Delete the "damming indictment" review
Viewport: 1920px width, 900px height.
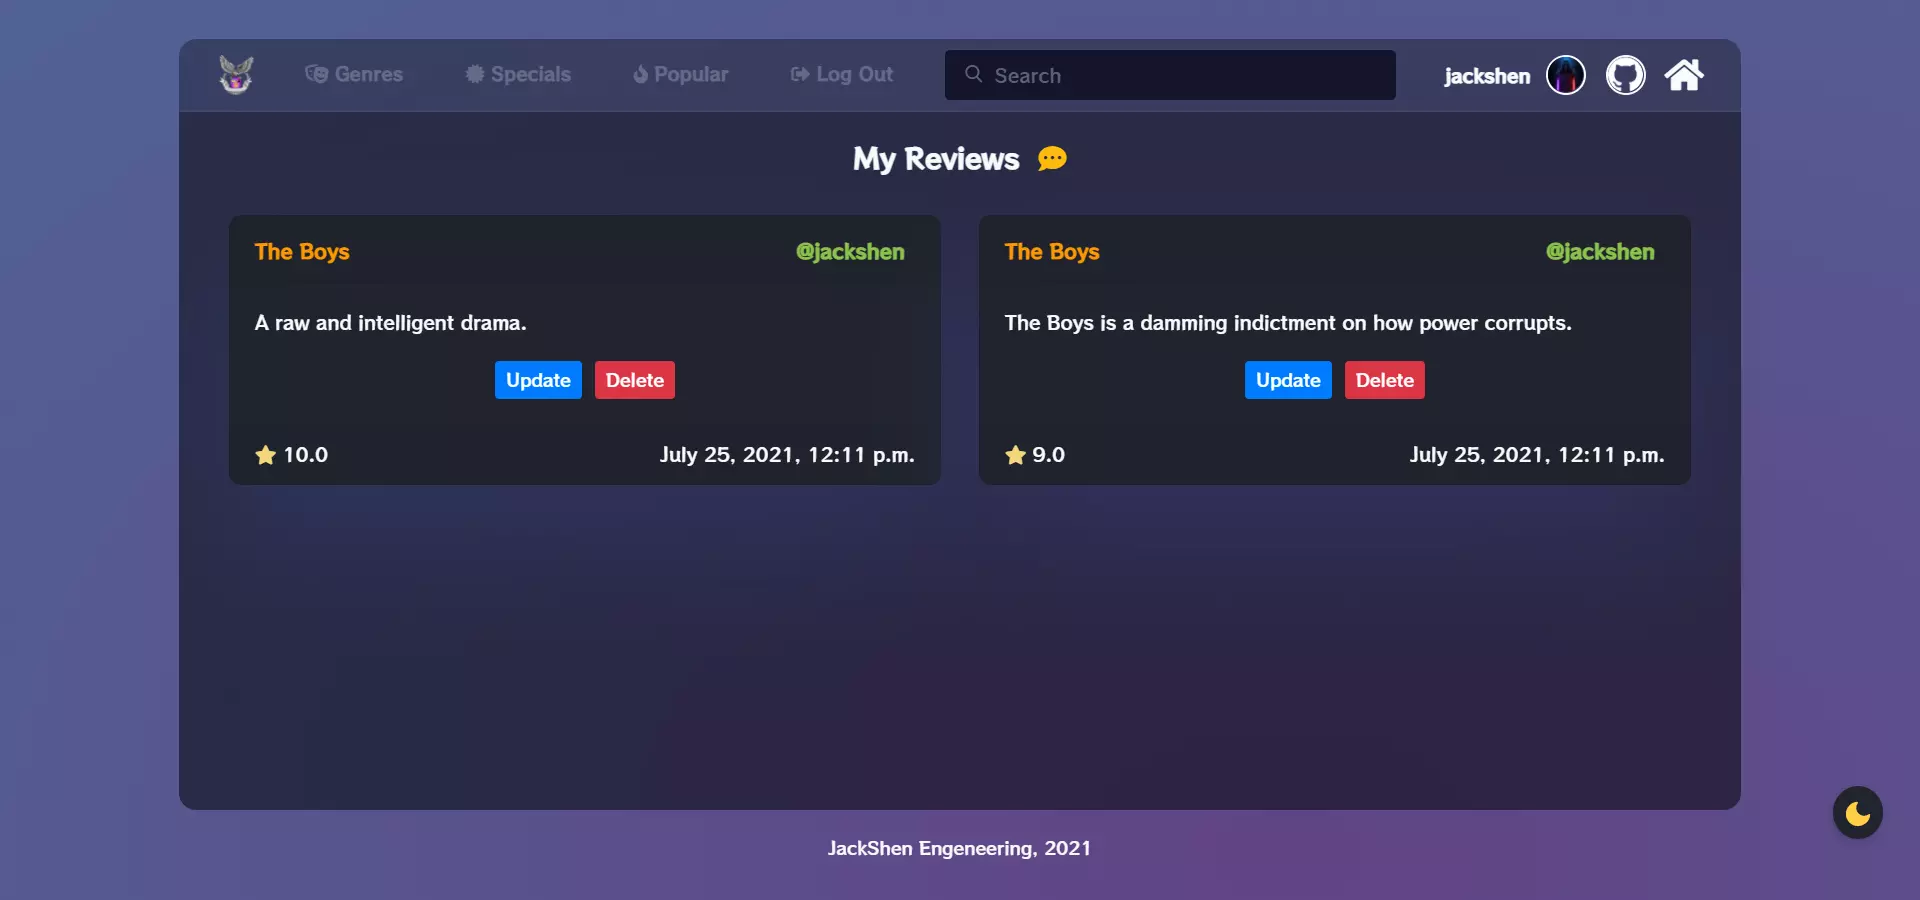(x=1385, y=380)
